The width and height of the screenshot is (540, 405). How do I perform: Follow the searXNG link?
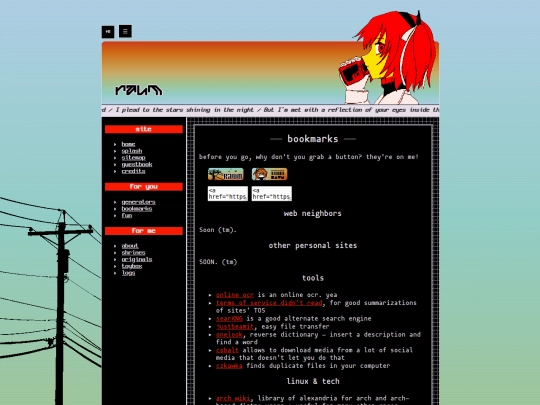tap(229, 319)
